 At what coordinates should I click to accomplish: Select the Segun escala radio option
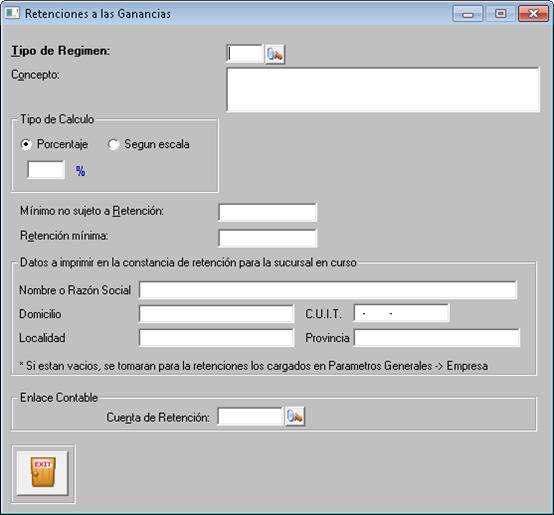coord(113,144)
